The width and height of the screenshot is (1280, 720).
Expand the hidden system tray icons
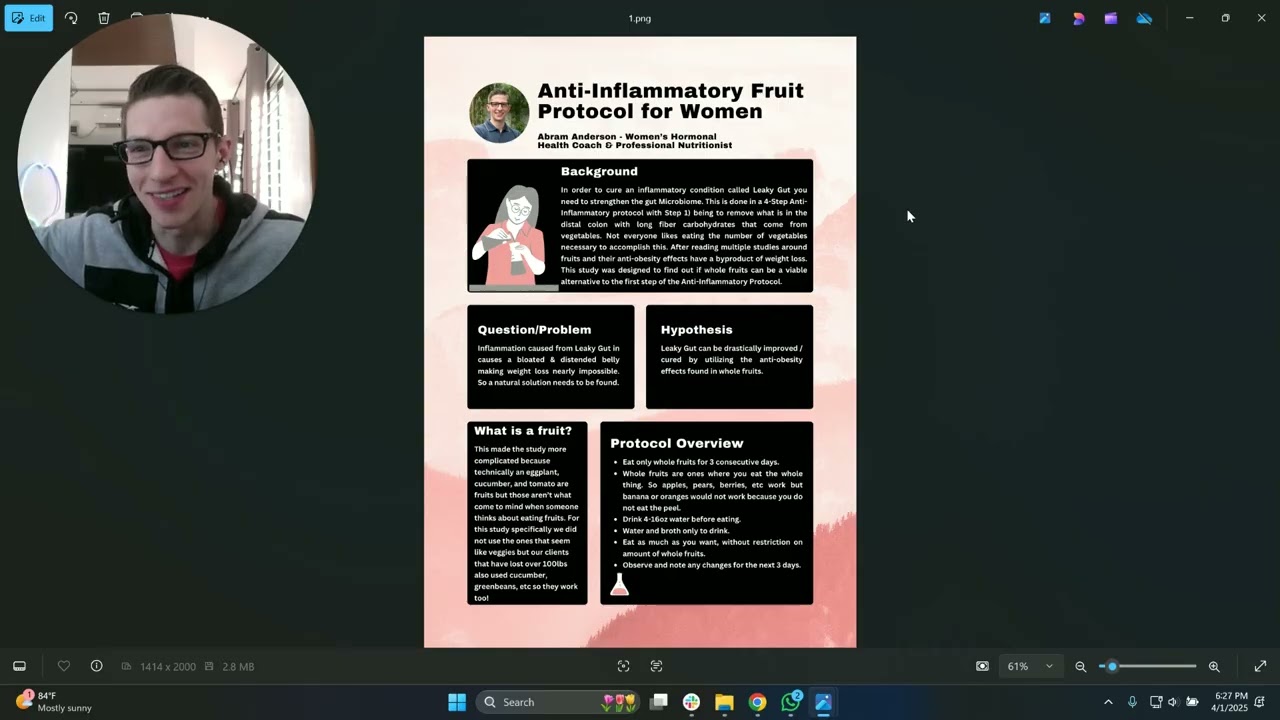1108,702
